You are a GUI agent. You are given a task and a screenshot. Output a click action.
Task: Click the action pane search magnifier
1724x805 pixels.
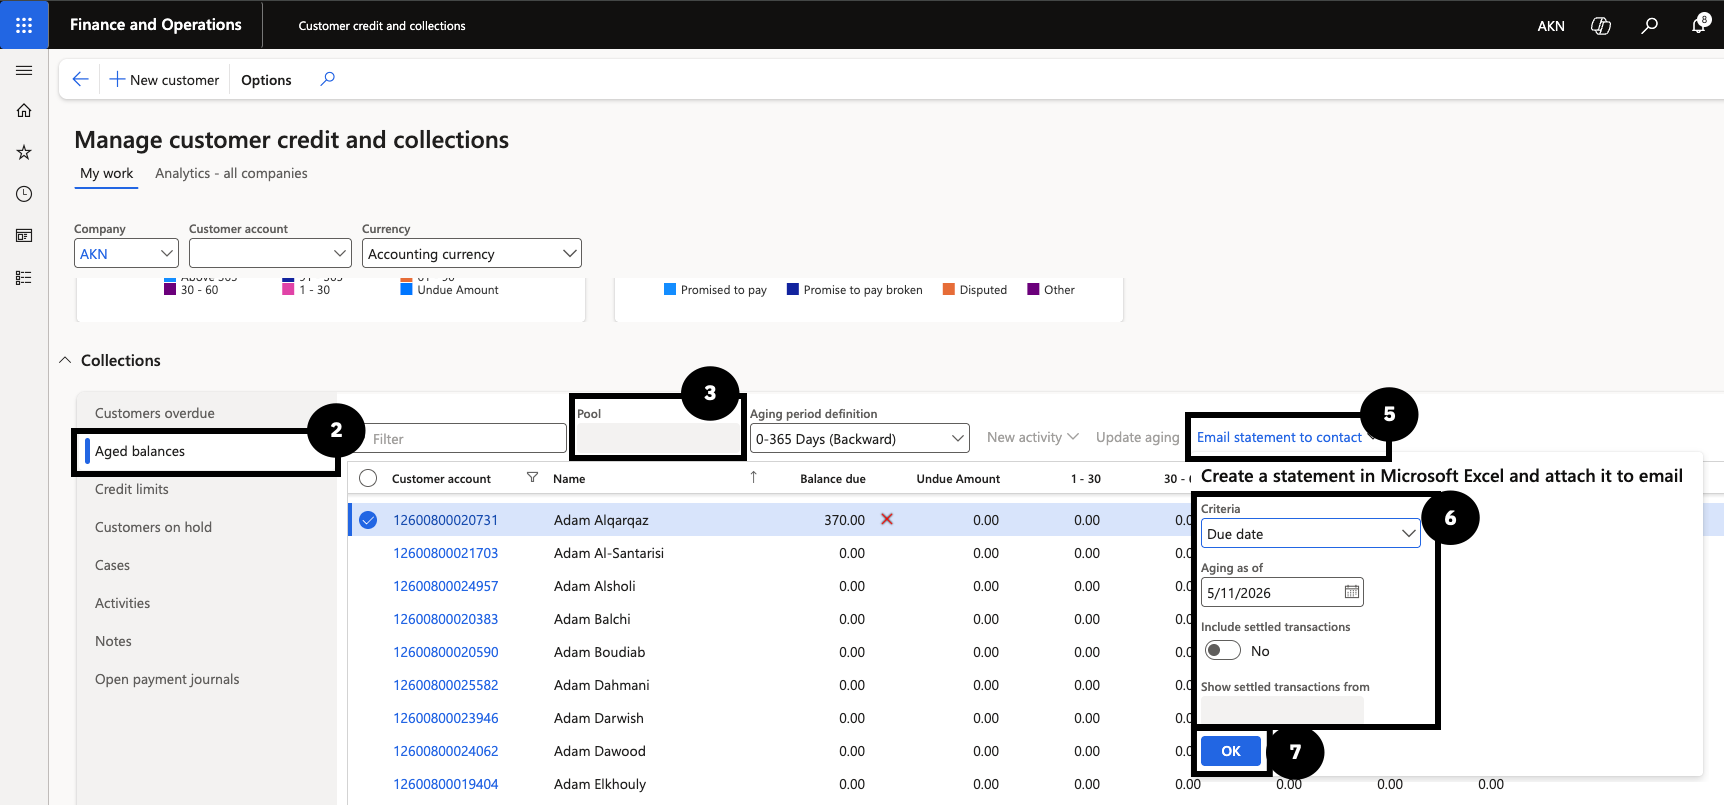point(327,79)
